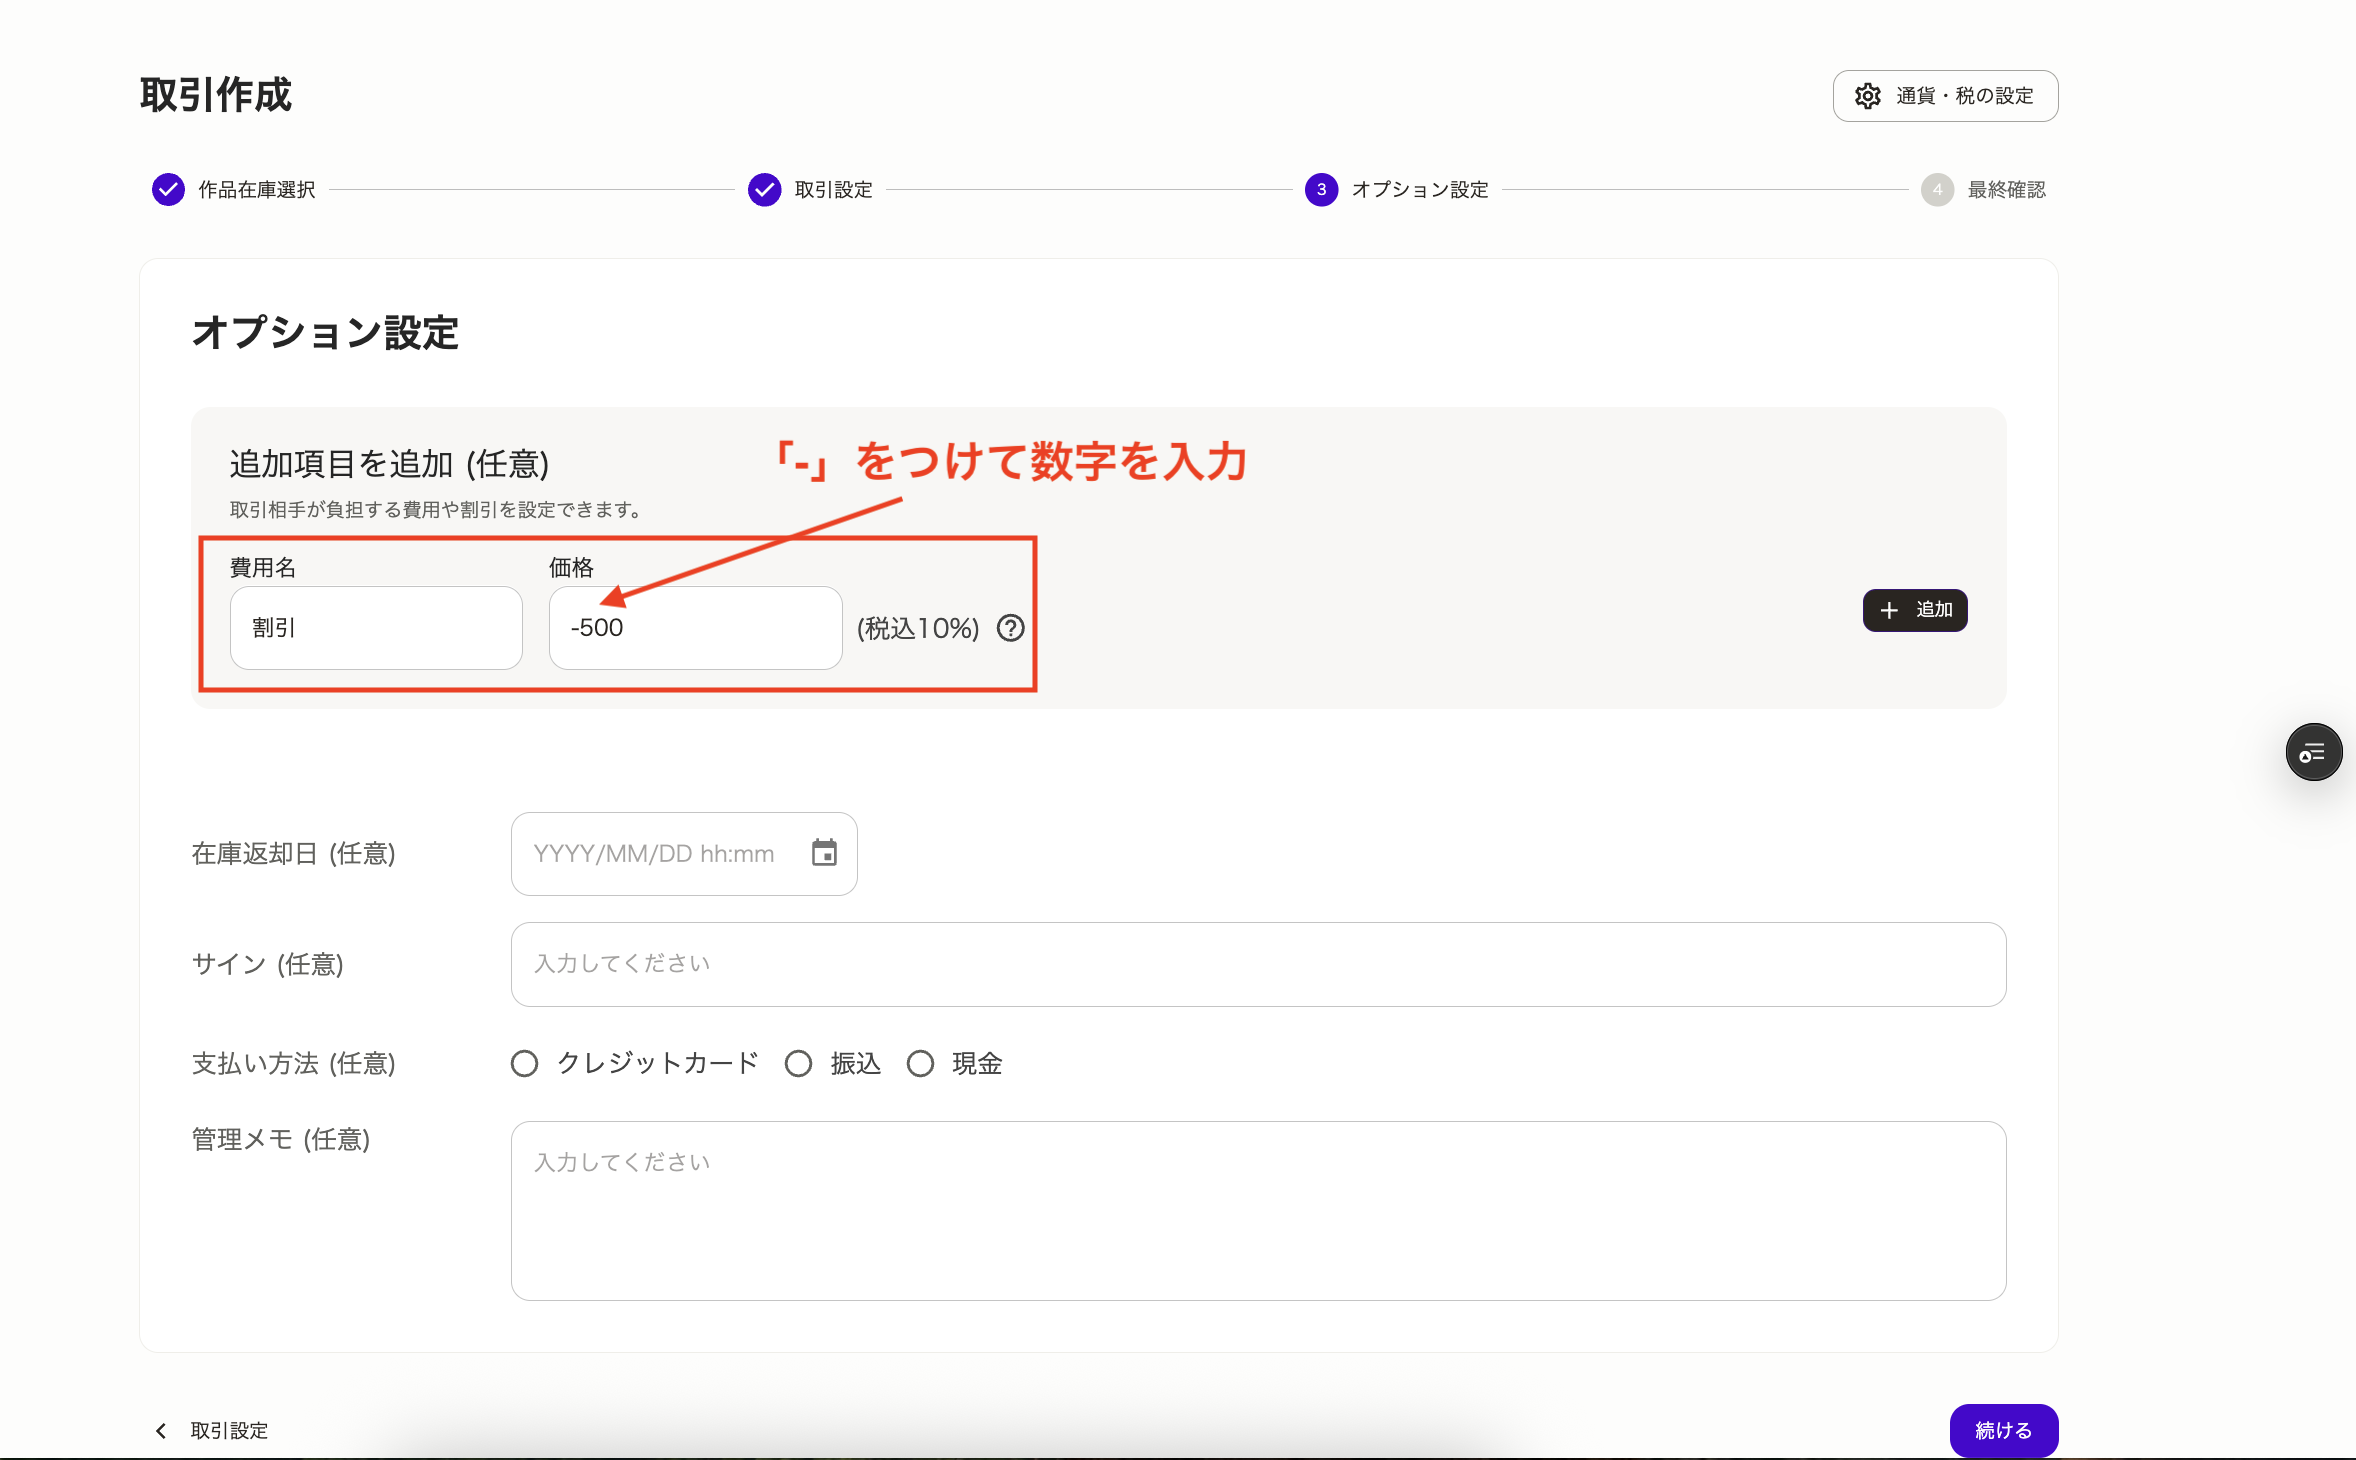Click the step 4 circle for 最終確認
The image size is (2356, 1460).
pos(1937,189)
